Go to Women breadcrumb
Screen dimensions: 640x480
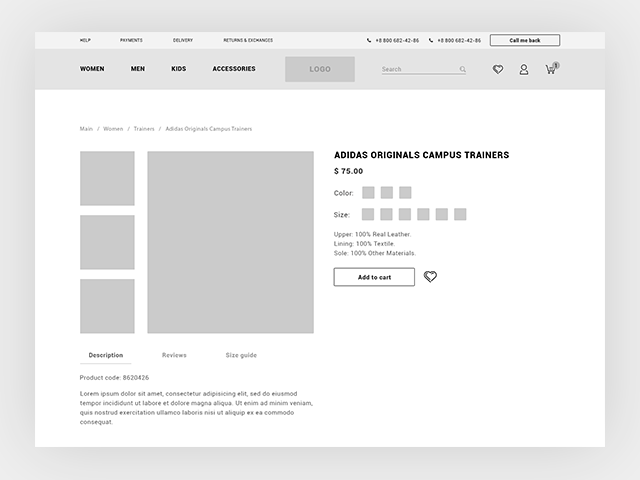point(113,129)
